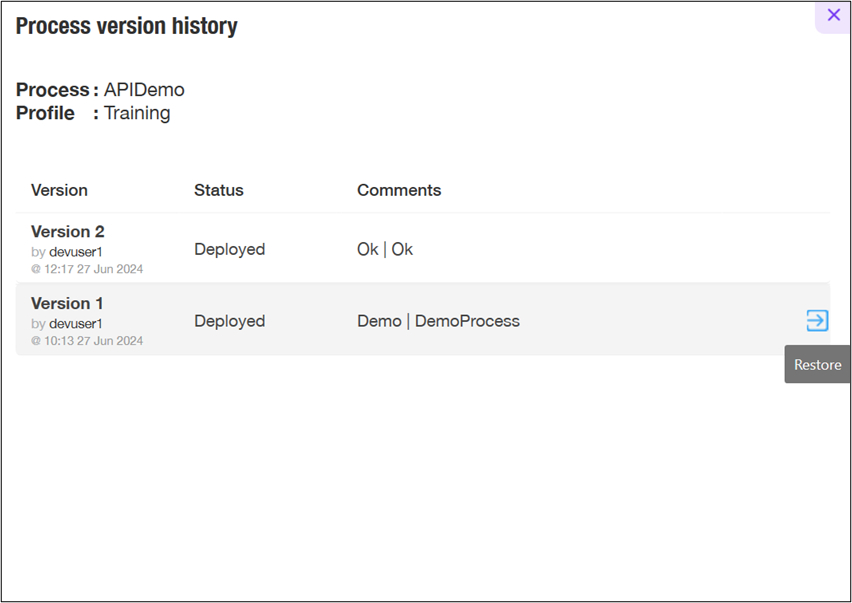Click the 'Ok | Ok' comment
Viewport: 852px width, 603px height.
click(385, 249)
